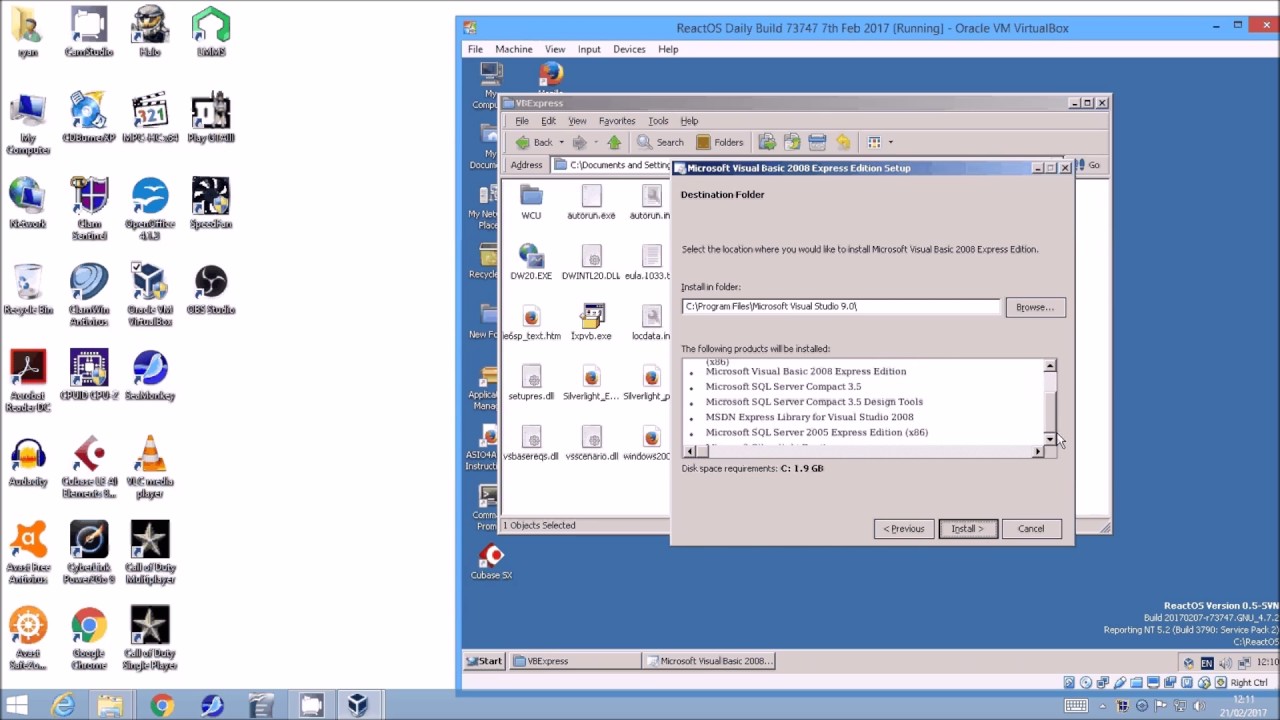
Task: Open the Forward history dropdown arrow
Action: click(x=596, y=143)
